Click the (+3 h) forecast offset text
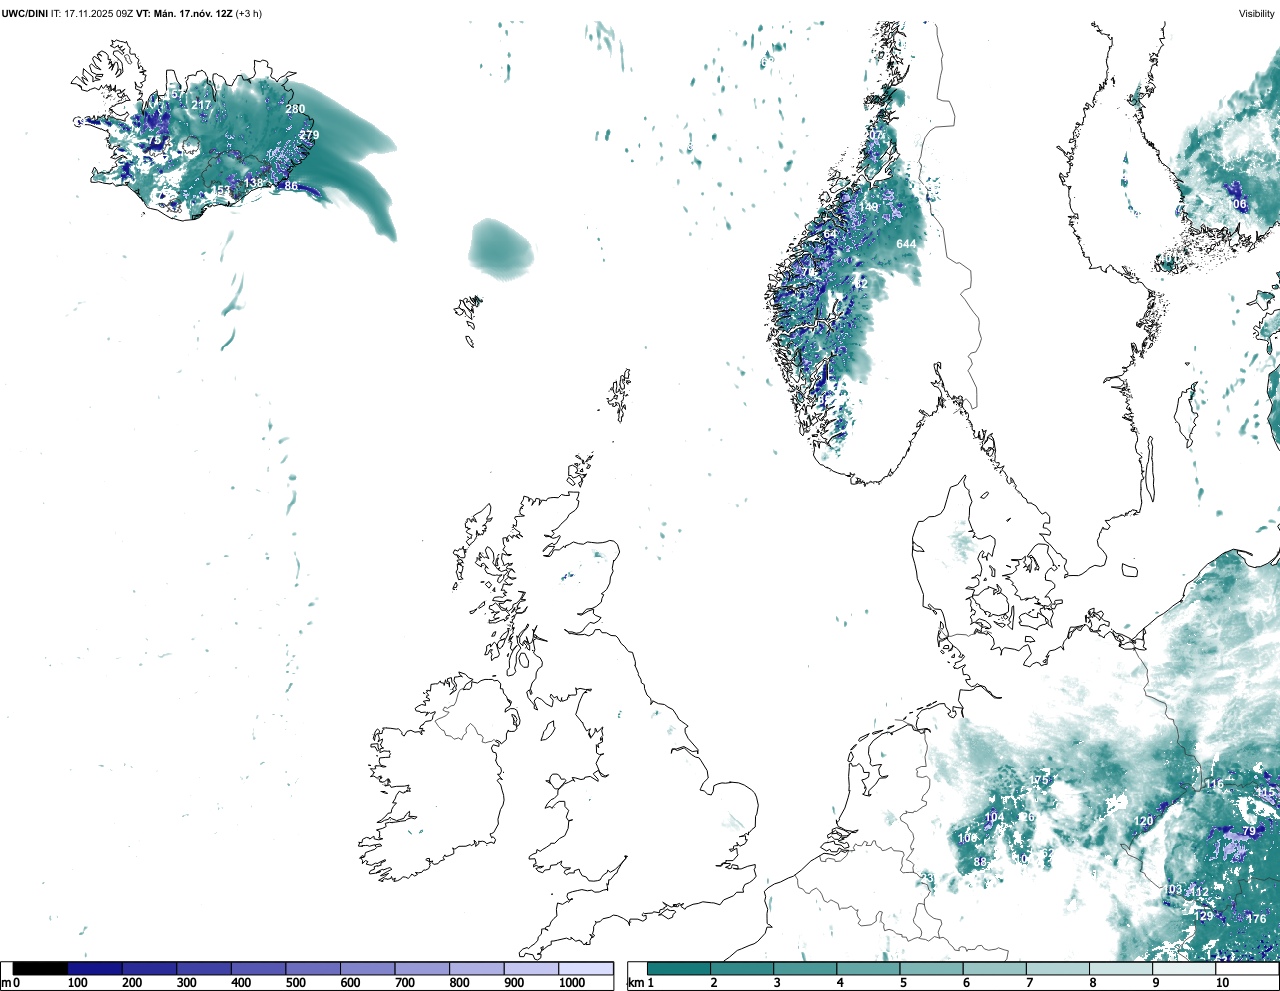Screen dimensions: 1280x991 (x=249, y=14)
